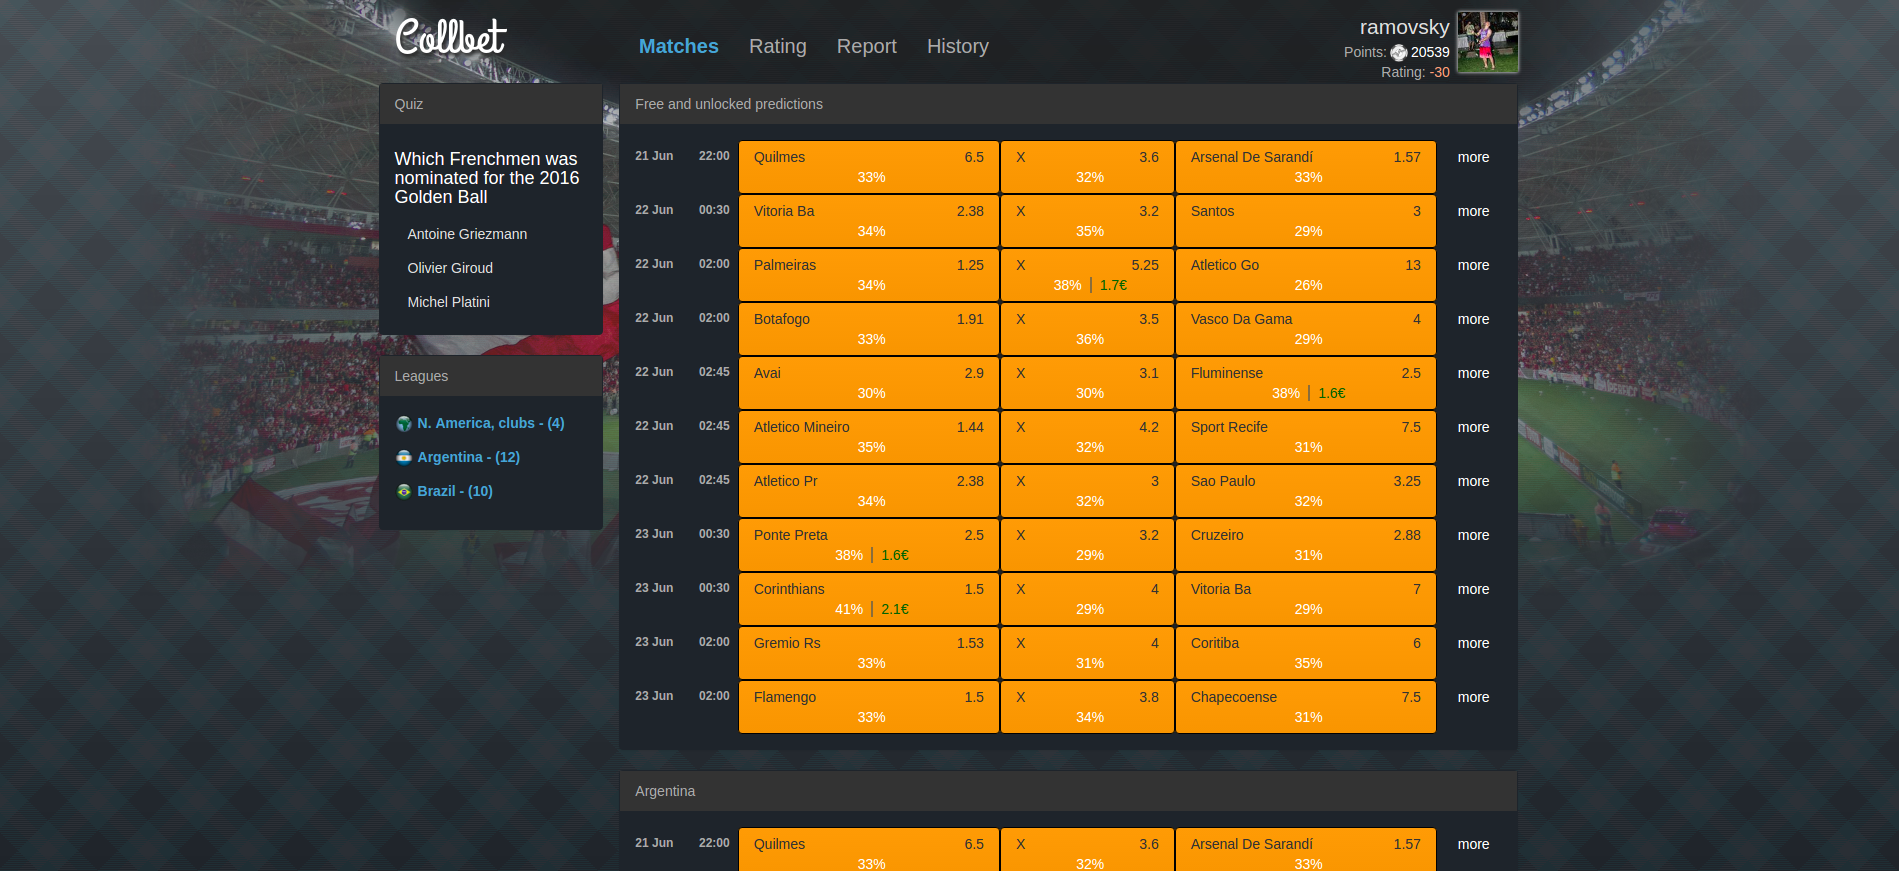1899x871 pixels.
Task: Bet on Atletico Pr at 2.38
Action: (x=869, y=491)
